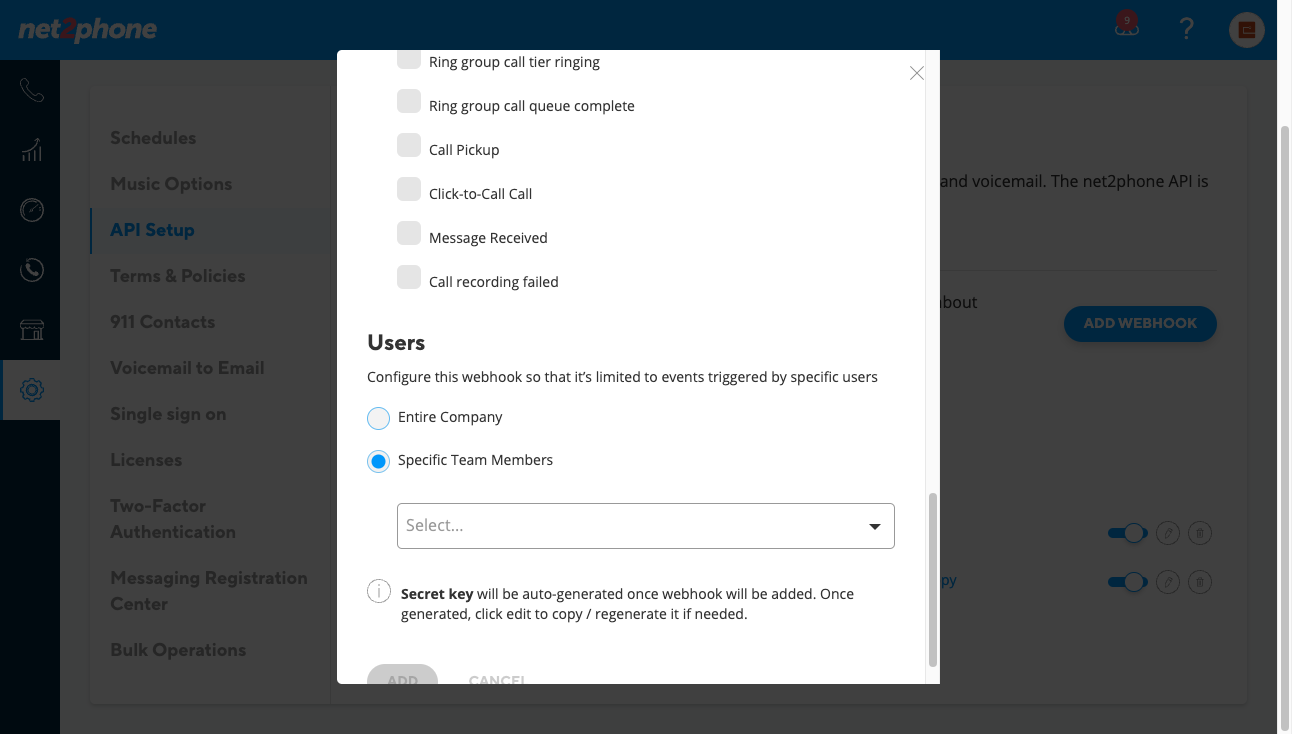Open the help question mark icon

[x=1186, y=28]
